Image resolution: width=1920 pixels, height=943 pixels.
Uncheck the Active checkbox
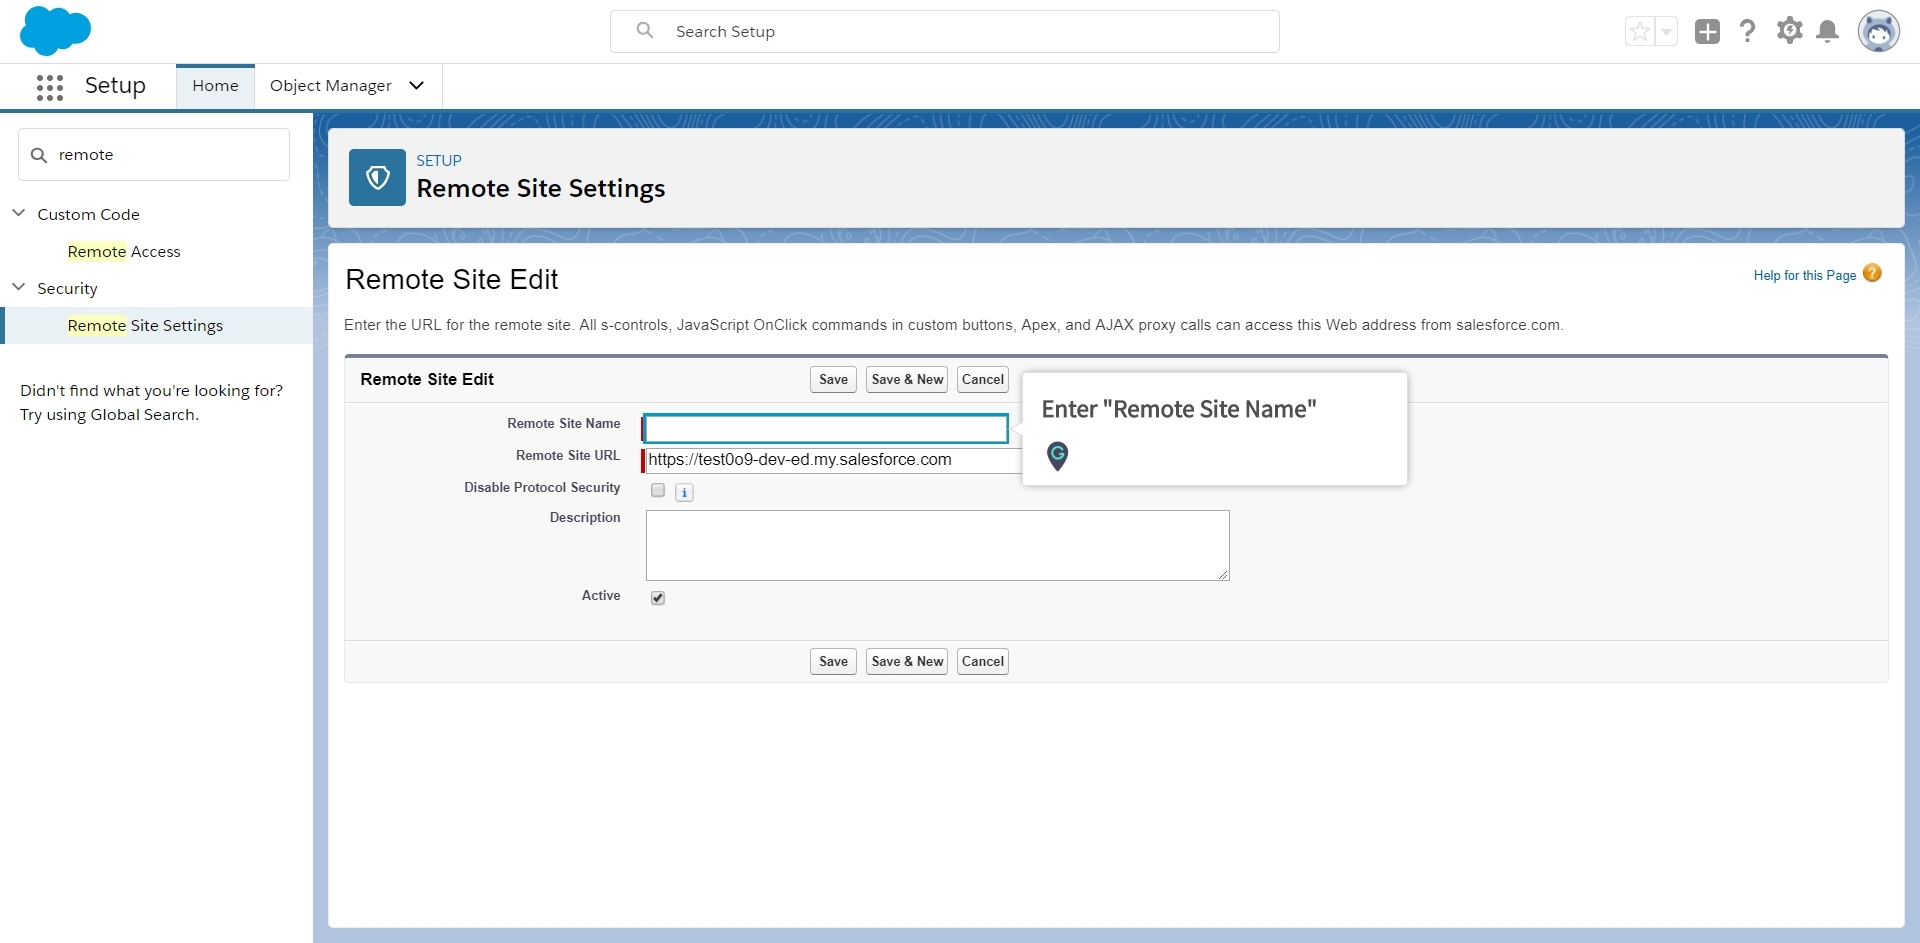(x=658, y=598)
